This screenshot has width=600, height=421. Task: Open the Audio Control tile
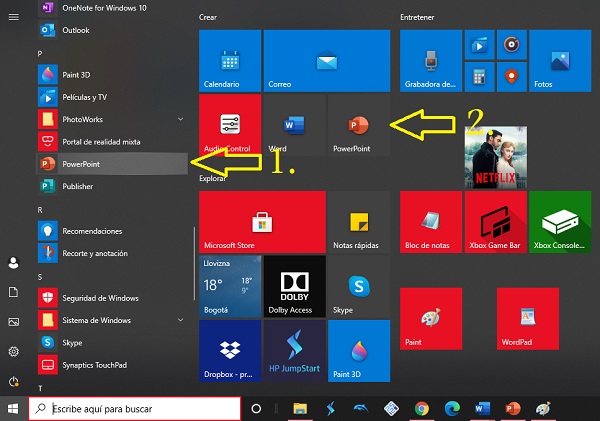click(x=230, y=125)
